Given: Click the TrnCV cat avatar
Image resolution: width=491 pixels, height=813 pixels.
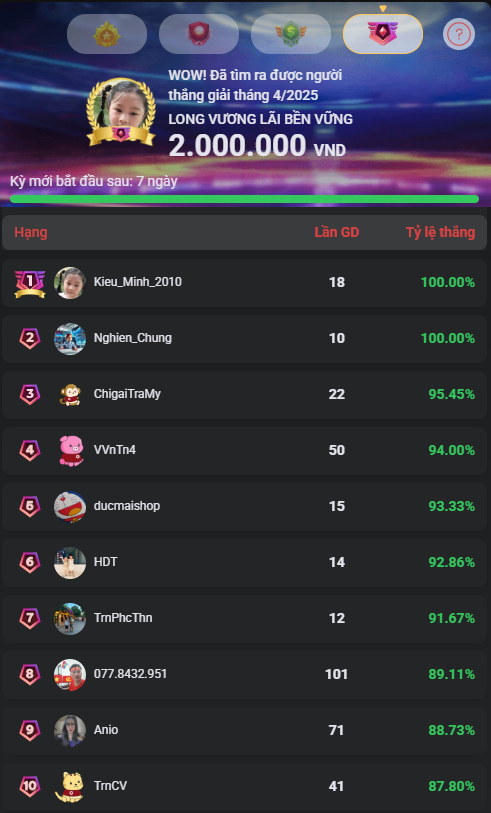Looking at the screenshot, I should 69,787.
